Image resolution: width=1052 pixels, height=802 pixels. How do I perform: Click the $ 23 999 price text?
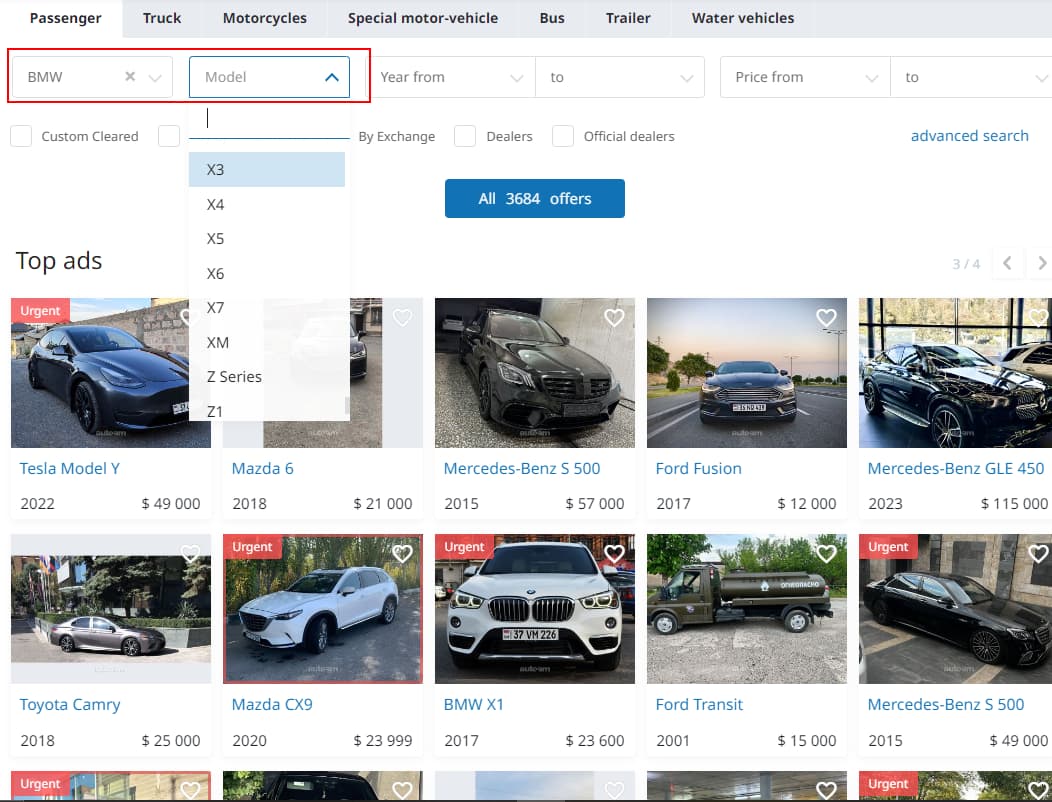point(382,740)
